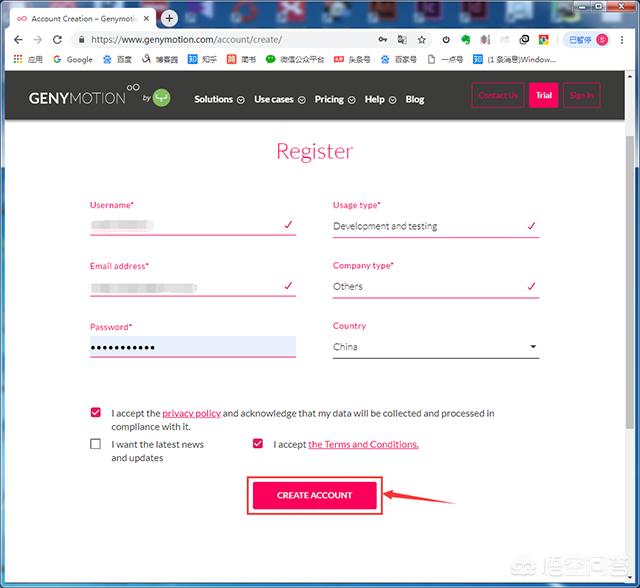Click the Password input field
The image size is (640, 588).
[x=193, y=347]
